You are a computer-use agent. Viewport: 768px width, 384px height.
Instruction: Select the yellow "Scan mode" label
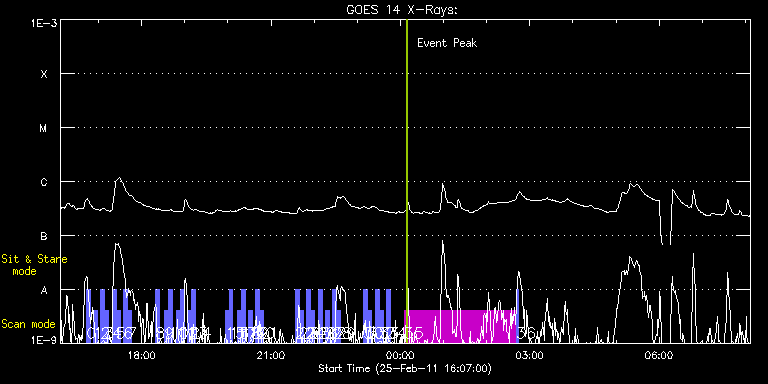(x=28, y=324)
